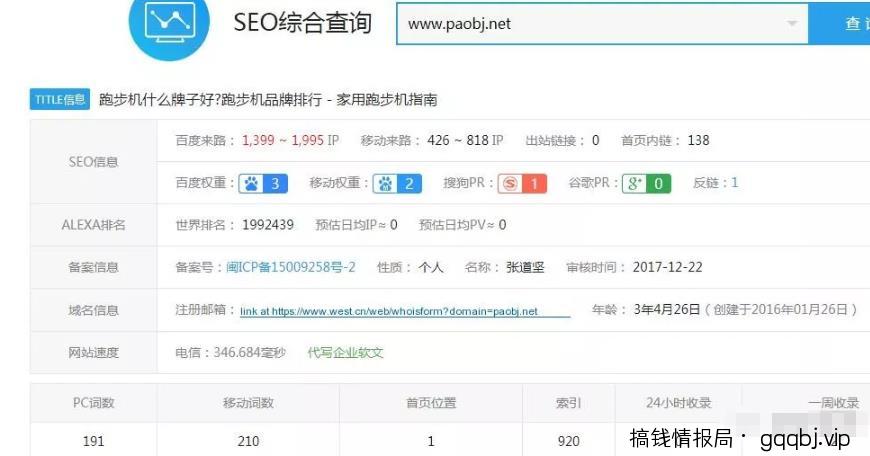Click the SEO综合查询 heading text
Screen dimensions: 870x456
[x=303, y=23]
